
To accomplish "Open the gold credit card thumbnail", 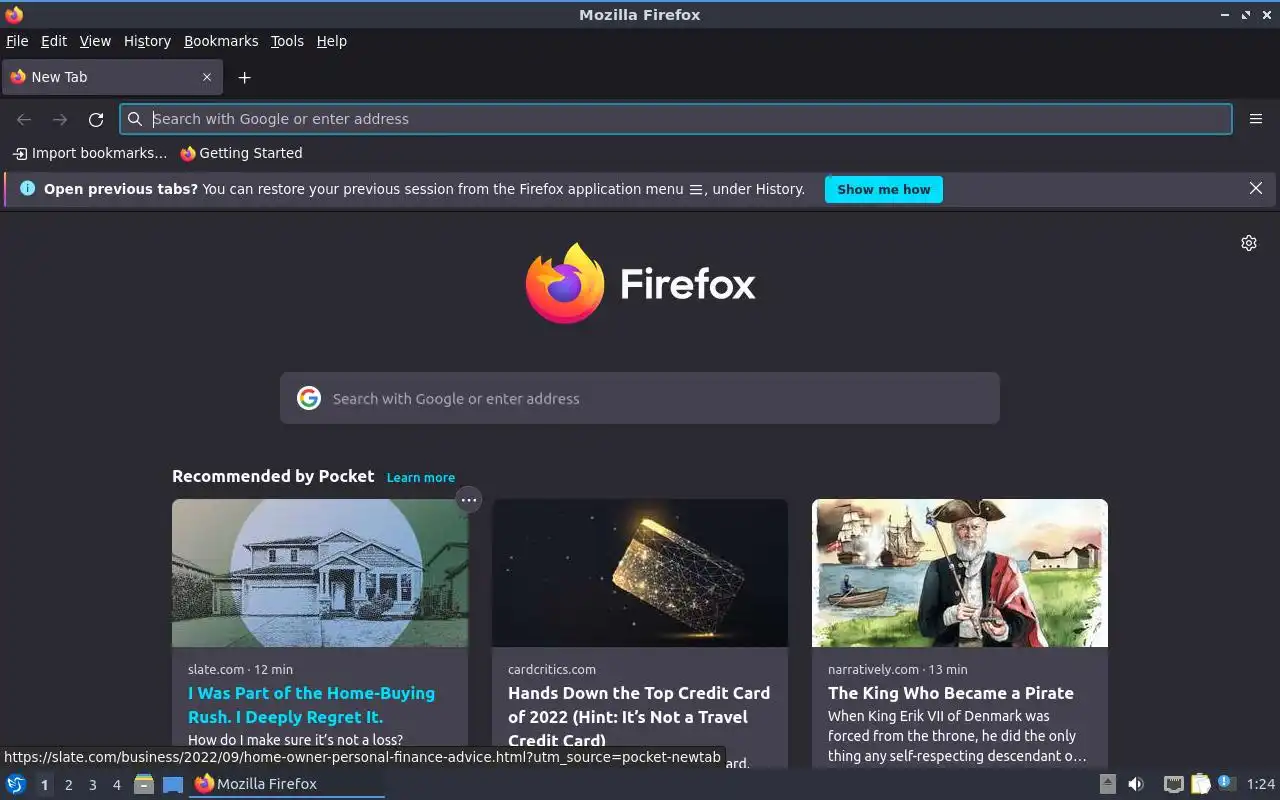I will click(x=640, y=573).
